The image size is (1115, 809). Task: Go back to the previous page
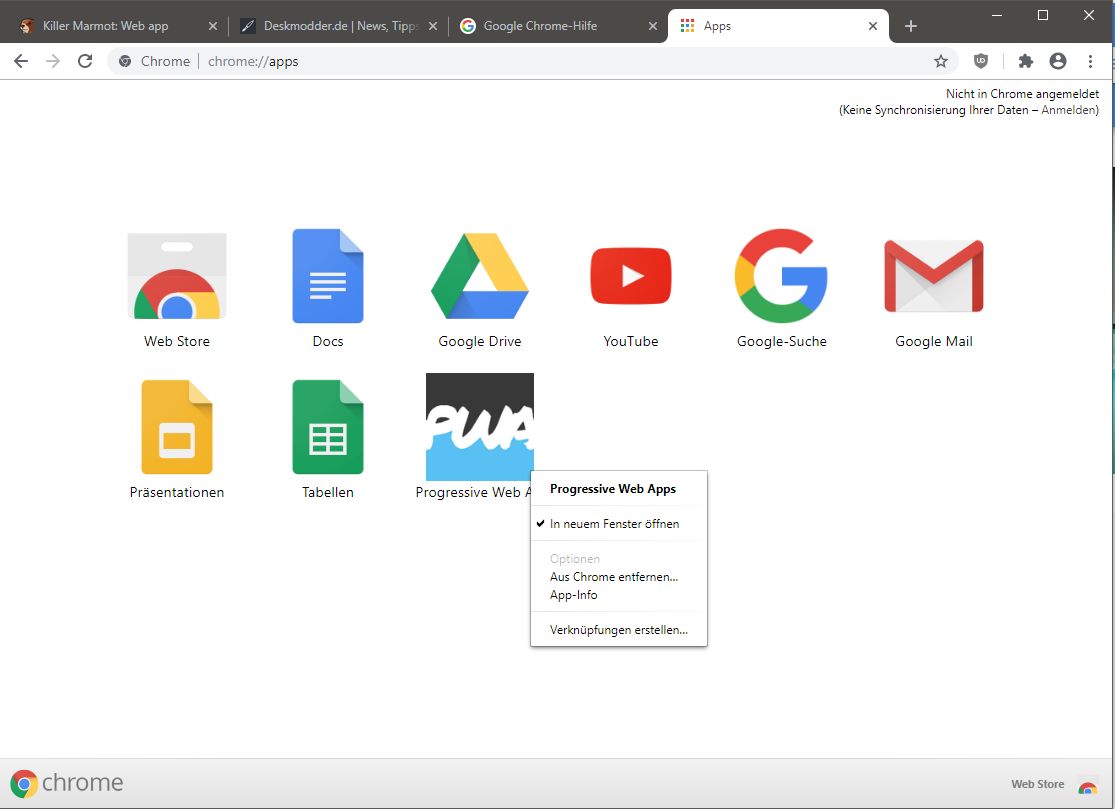coord(21,61)
